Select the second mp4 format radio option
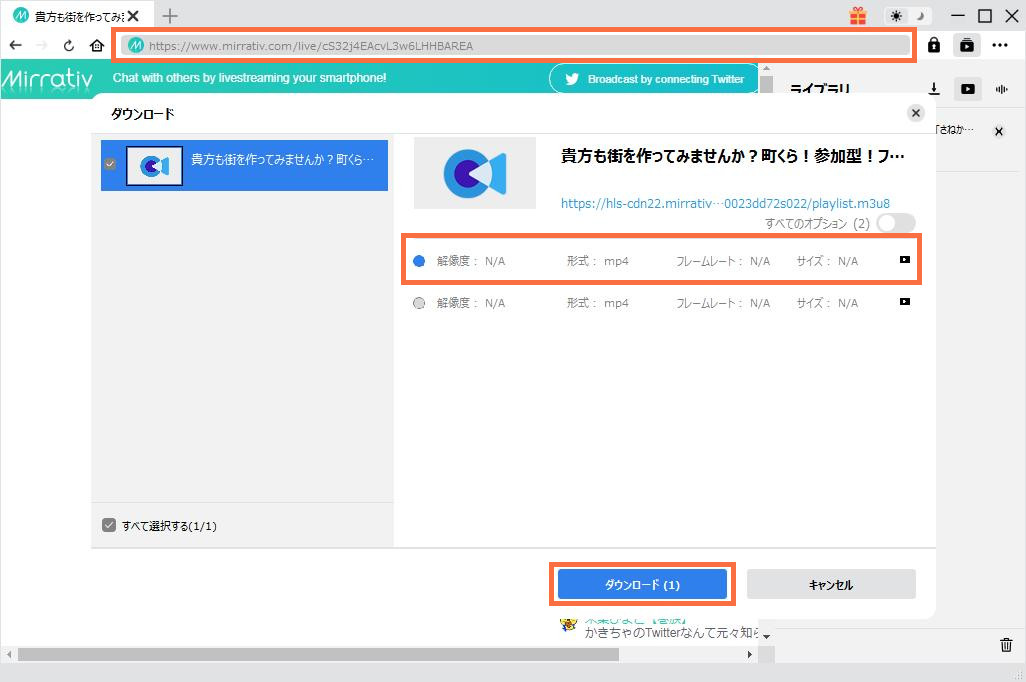 point(419,303)
